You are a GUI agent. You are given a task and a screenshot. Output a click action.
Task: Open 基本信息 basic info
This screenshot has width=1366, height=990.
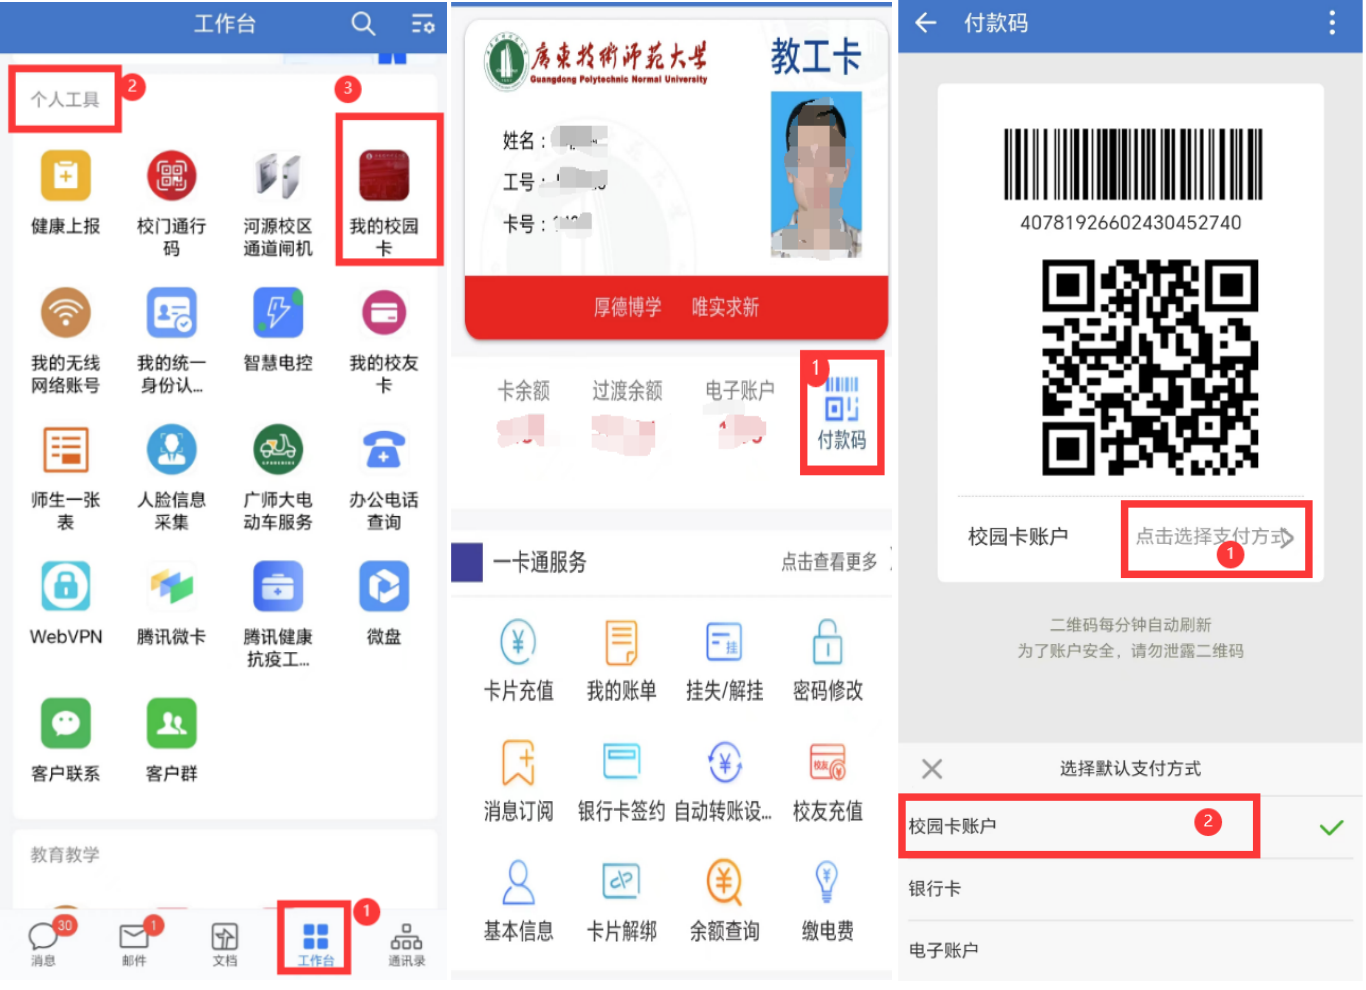pyautogui.click(x=518, y=901)
